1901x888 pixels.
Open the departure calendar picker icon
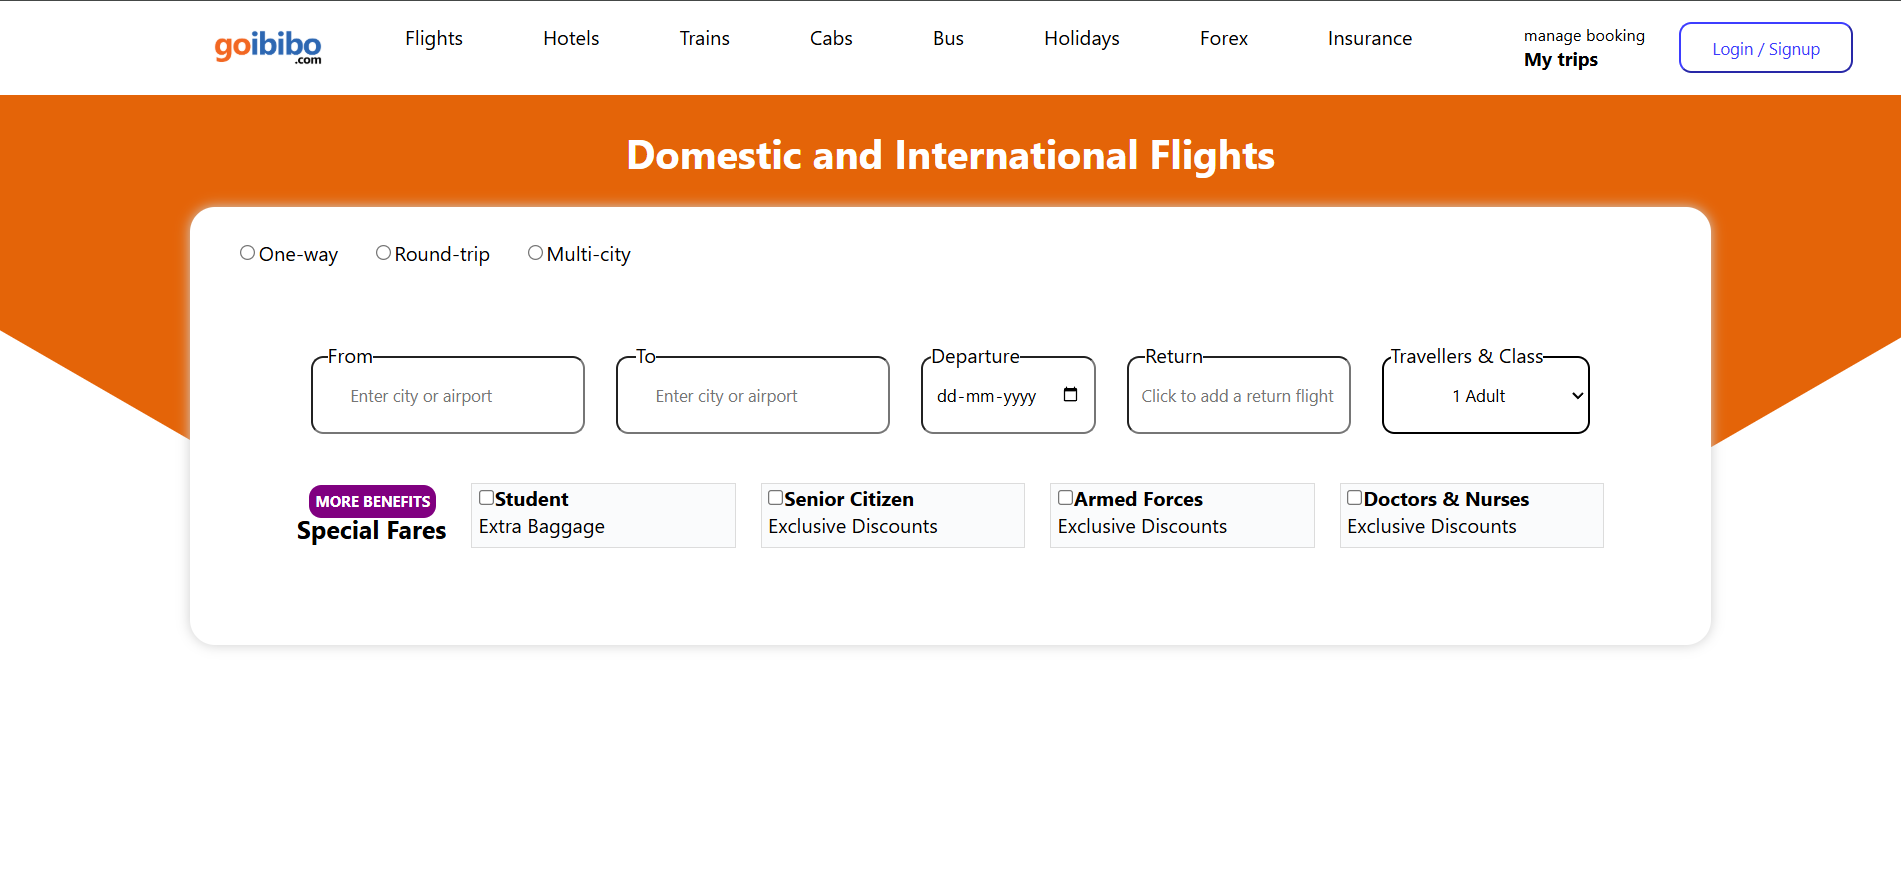click(1070, 395)
